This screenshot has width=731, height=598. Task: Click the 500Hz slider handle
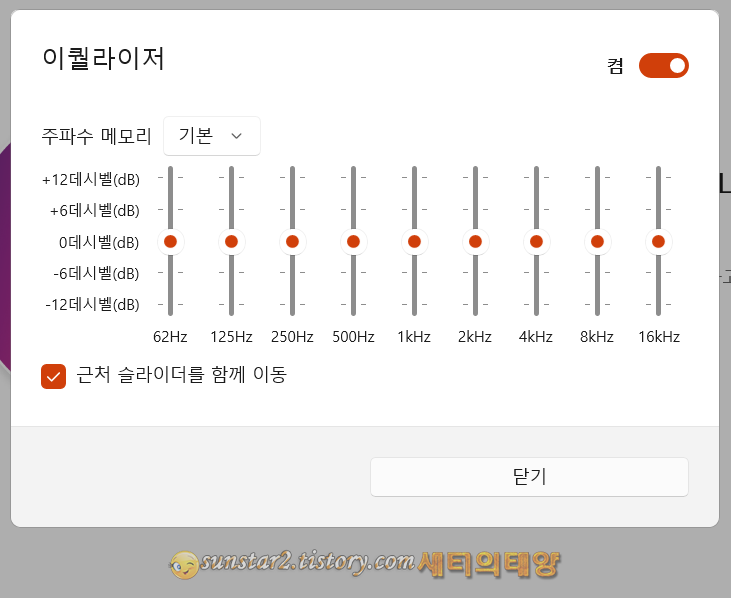pos(353,241)
